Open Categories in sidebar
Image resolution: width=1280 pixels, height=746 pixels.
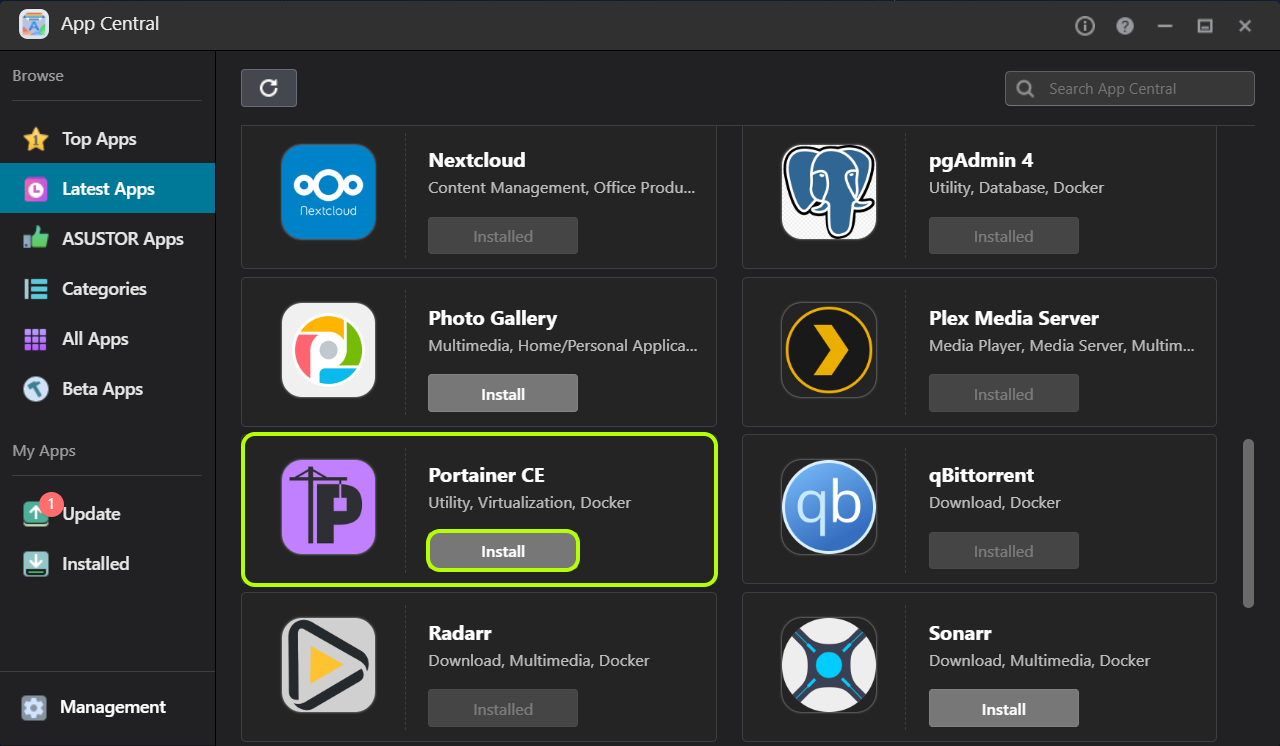(x=107, y=289)
